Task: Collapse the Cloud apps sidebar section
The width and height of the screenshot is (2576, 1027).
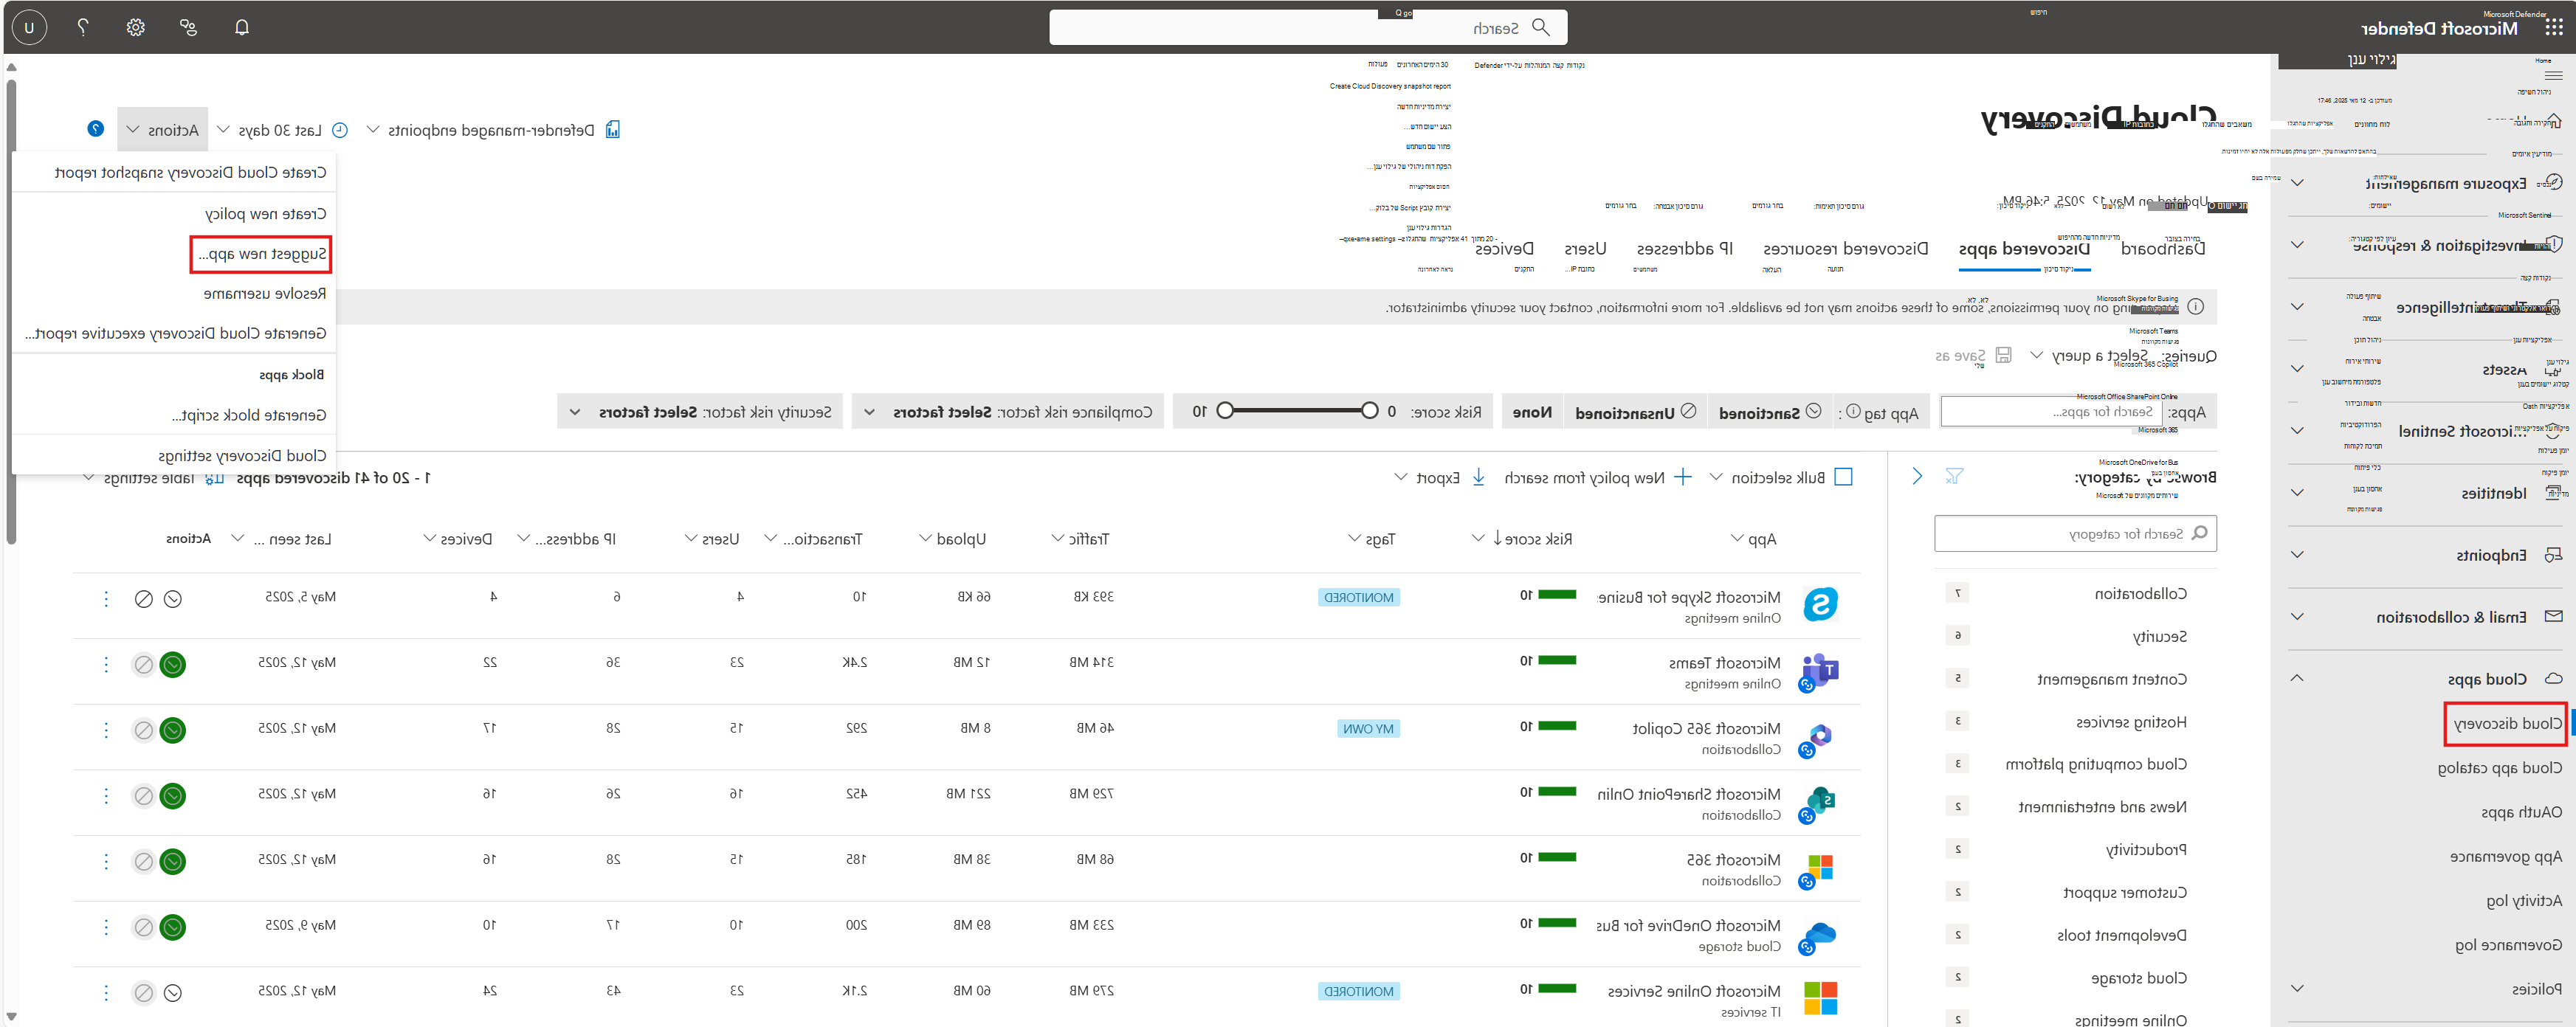Action: coord(2297,678)
